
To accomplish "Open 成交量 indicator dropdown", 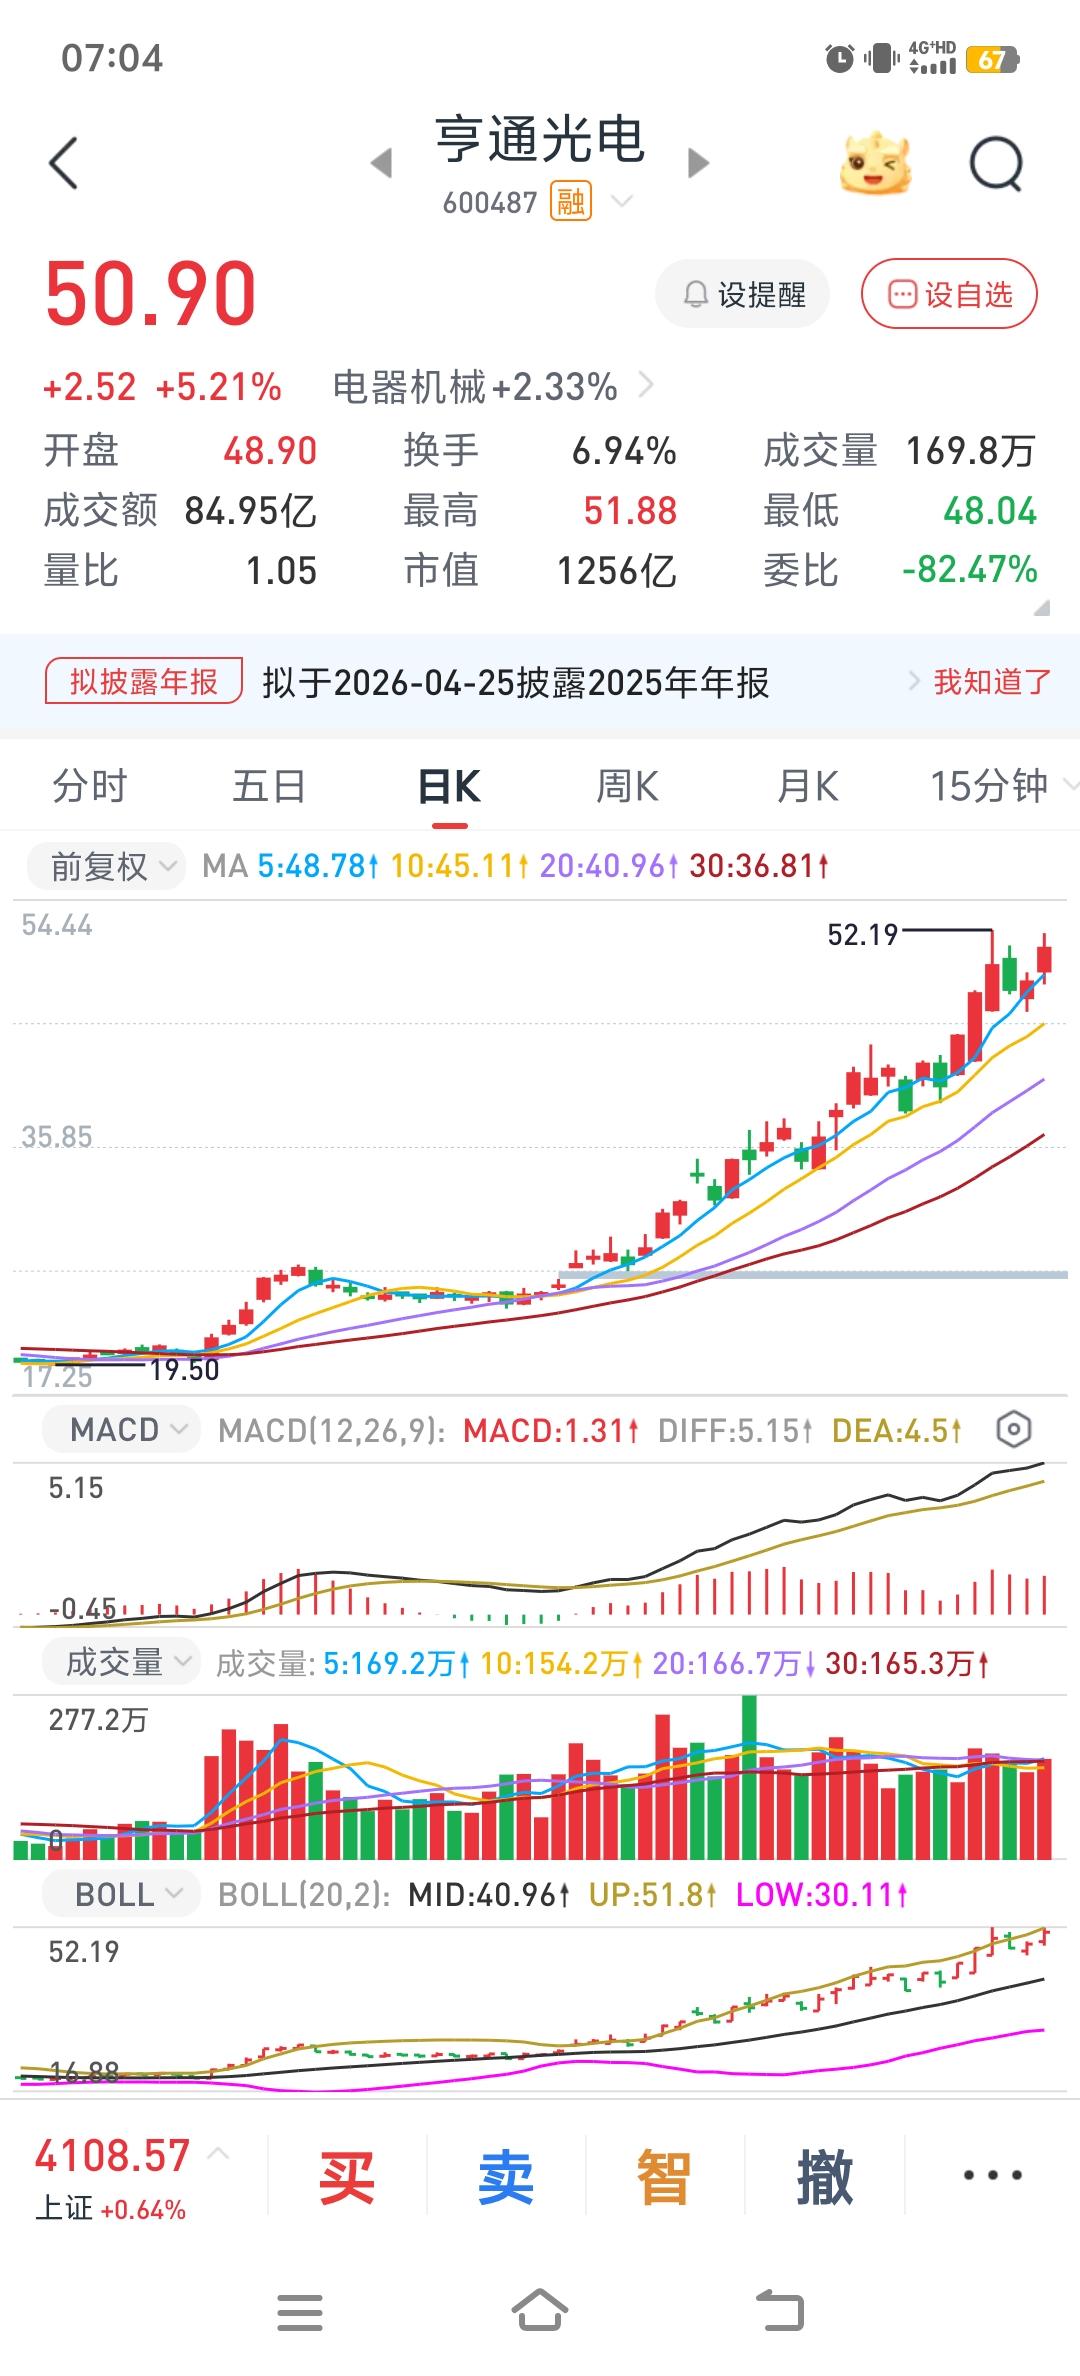I will tap(119, 1663).
